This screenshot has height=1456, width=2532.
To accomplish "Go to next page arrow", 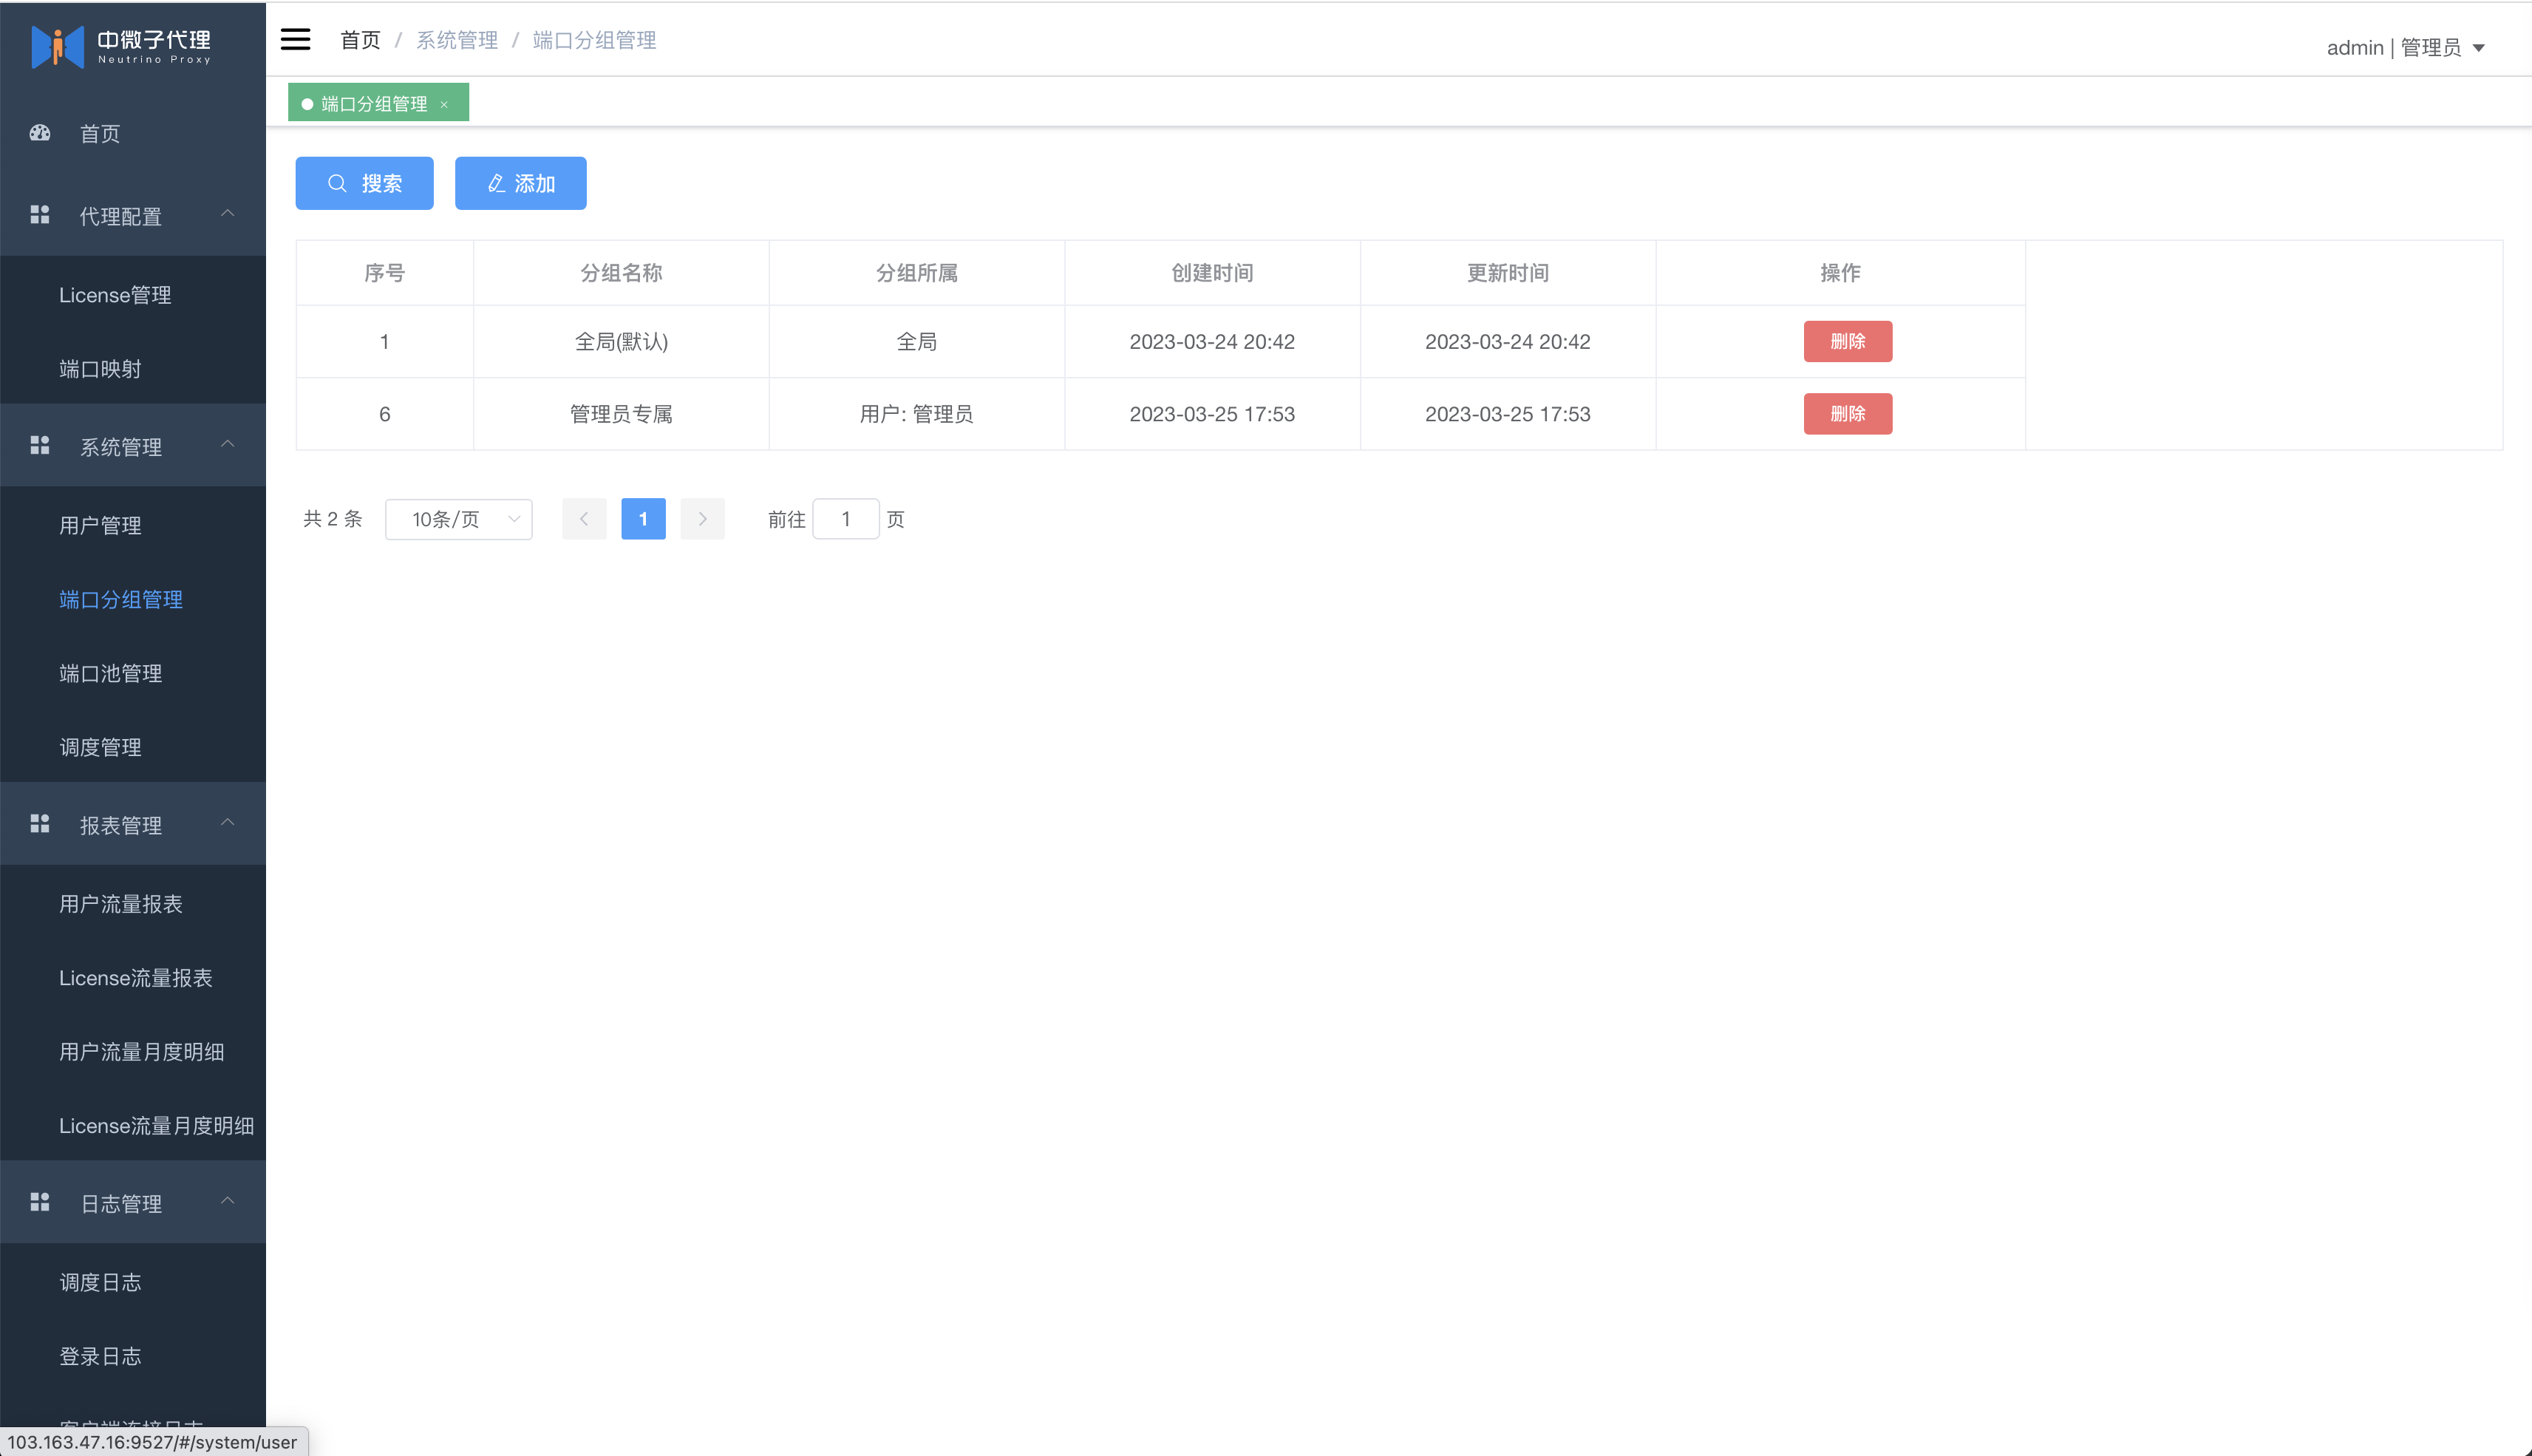I will pyautogui.click(x=703, y=519).
